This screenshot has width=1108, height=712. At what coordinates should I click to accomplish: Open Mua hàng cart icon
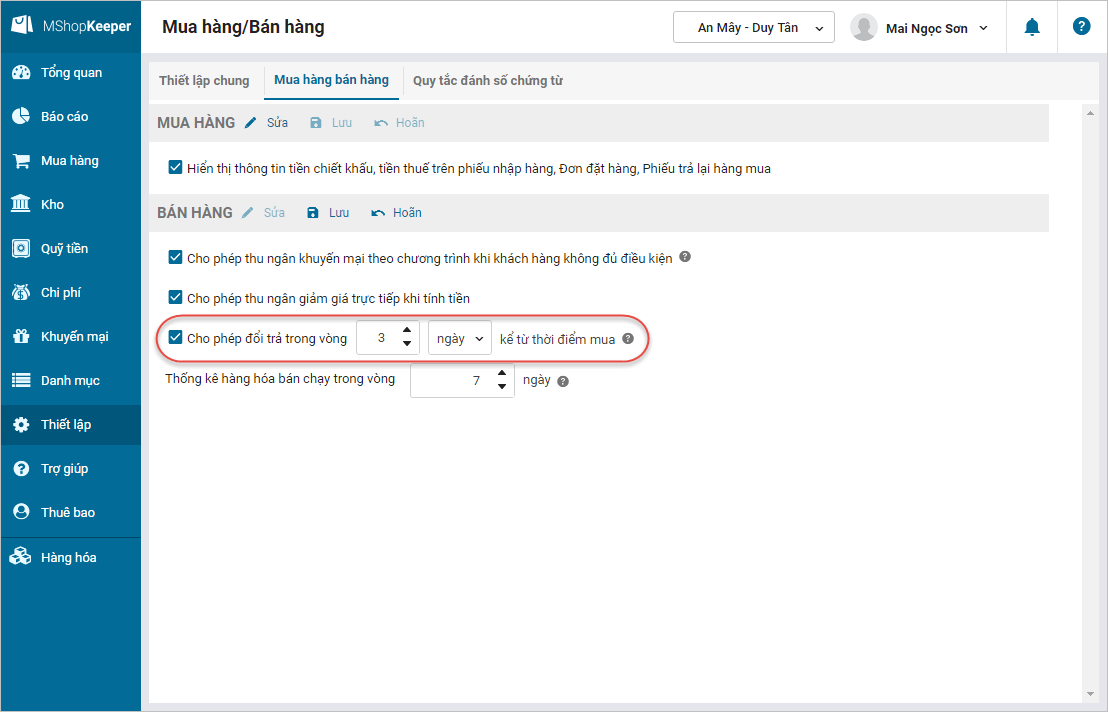click(x=21, y=160)
